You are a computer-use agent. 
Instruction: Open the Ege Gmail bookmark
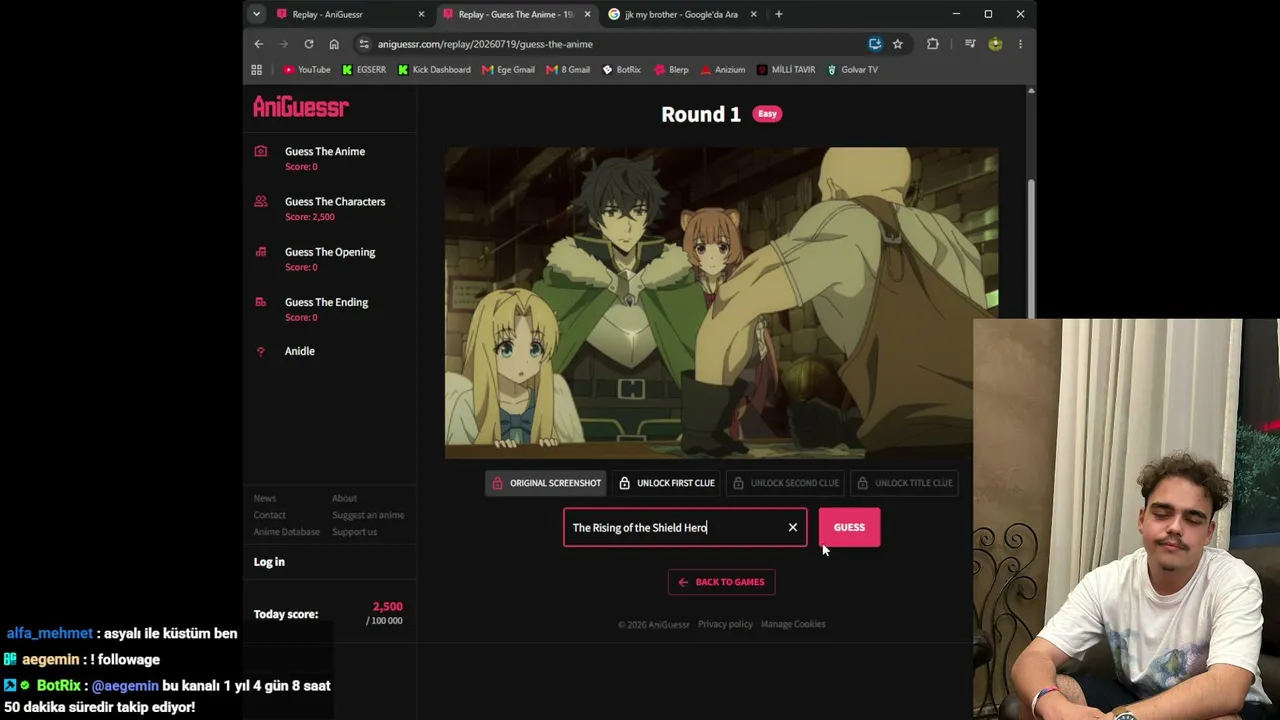tap(508, 70)
